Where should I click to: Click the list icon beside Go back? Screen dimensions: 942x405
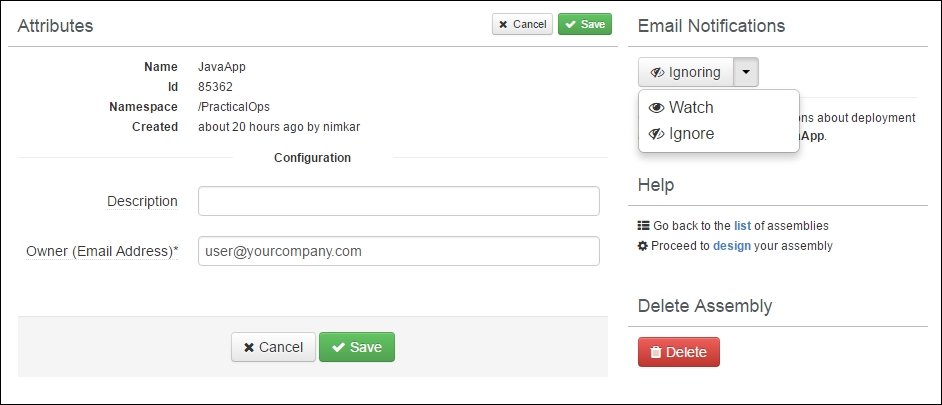pyautogui.click(x=643, y=226)
